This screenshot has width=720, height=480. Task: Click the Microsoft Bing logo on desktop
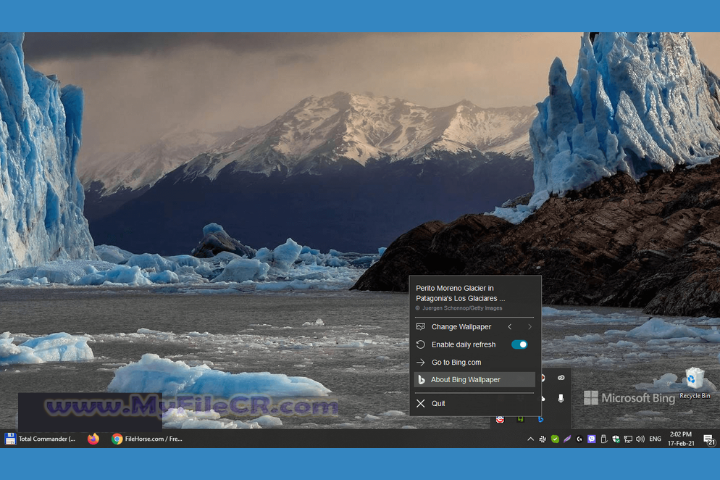(x=629, y=398)
